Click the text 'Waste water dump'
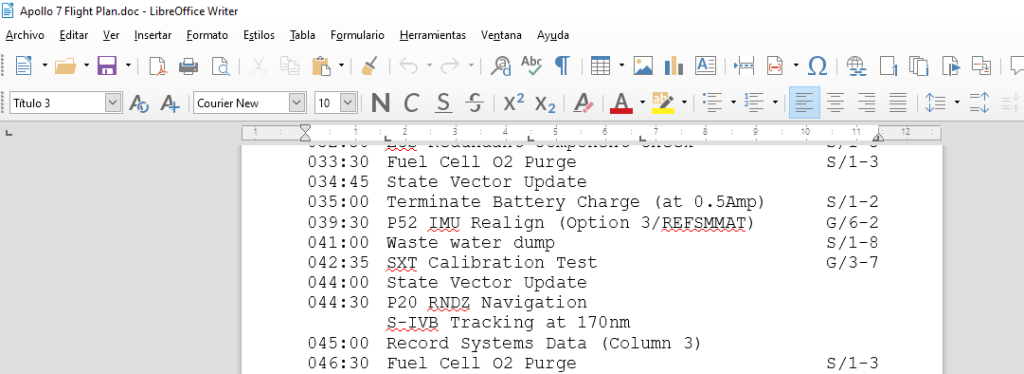This screenshot has width=1024, height=374. point(470,243)
